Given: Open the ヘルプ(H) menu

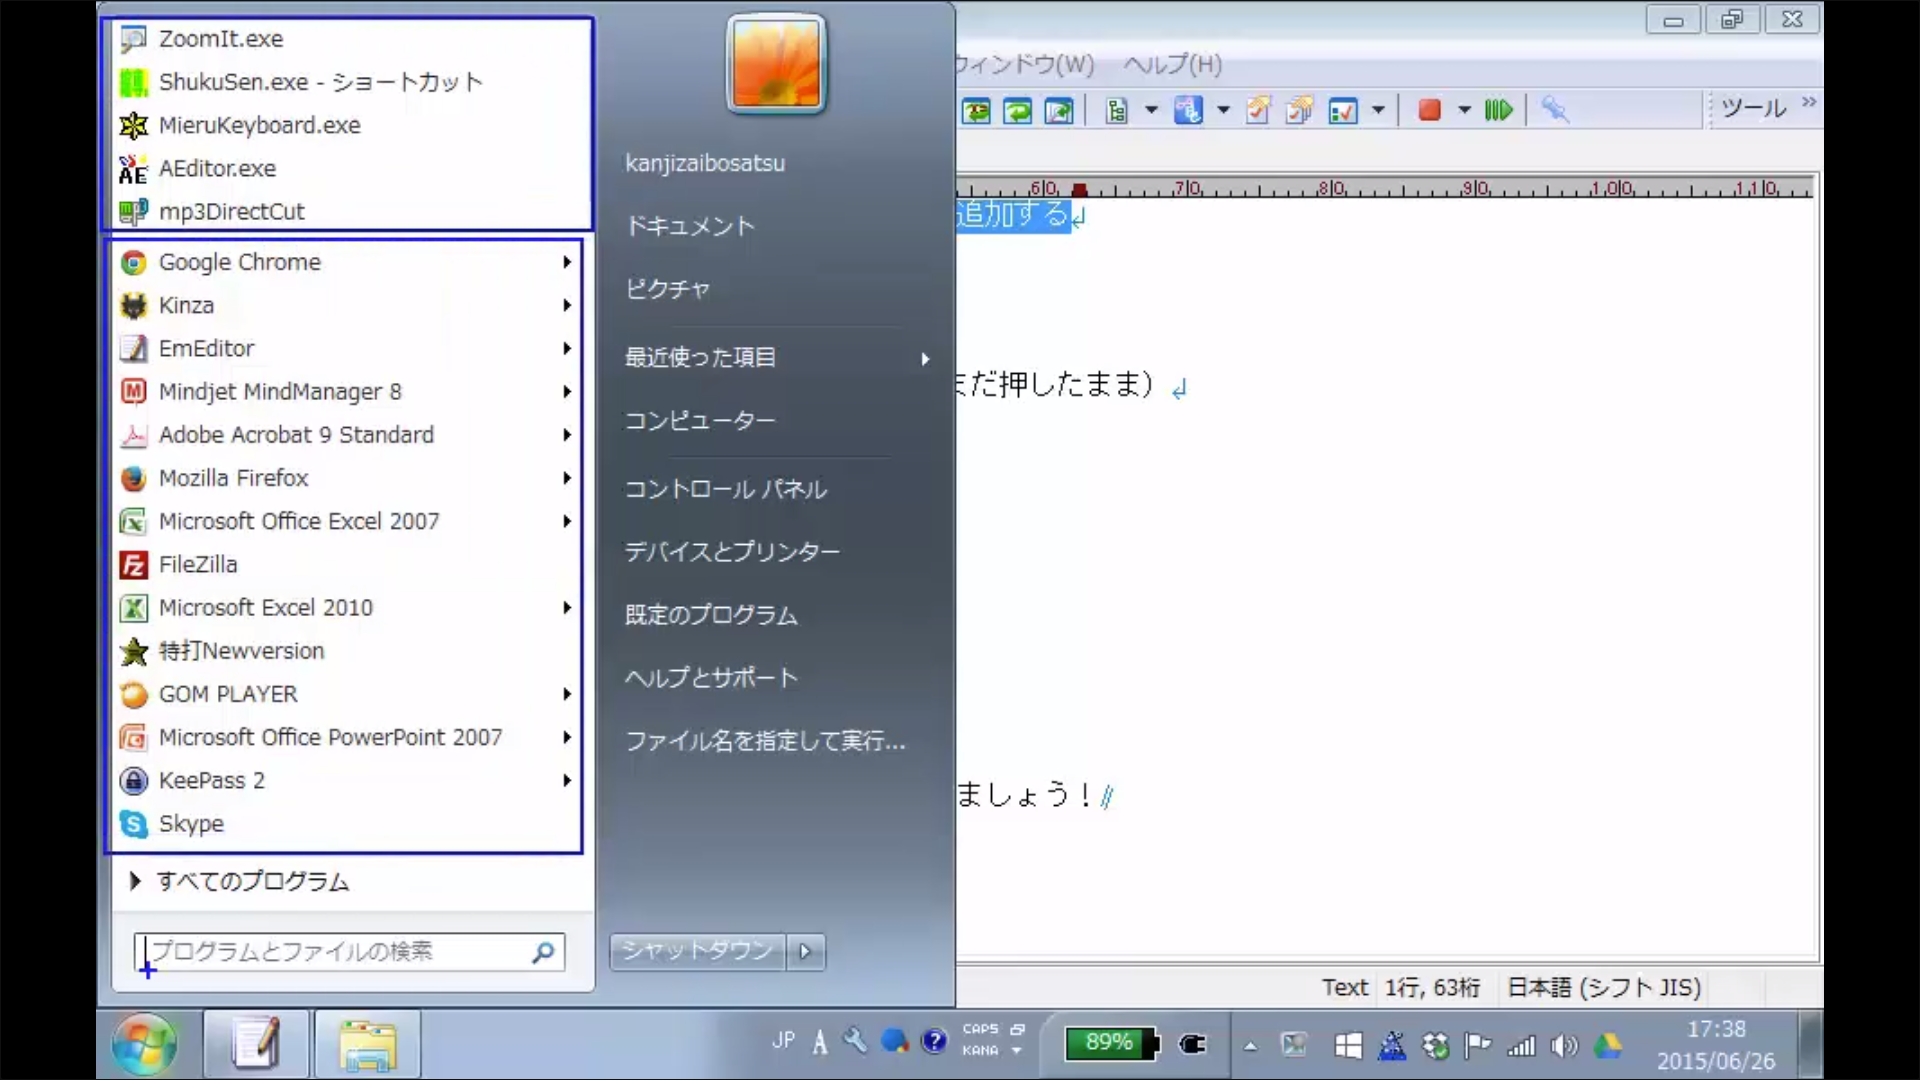Looking at the screenshot, I should [x=1172, y=65].
